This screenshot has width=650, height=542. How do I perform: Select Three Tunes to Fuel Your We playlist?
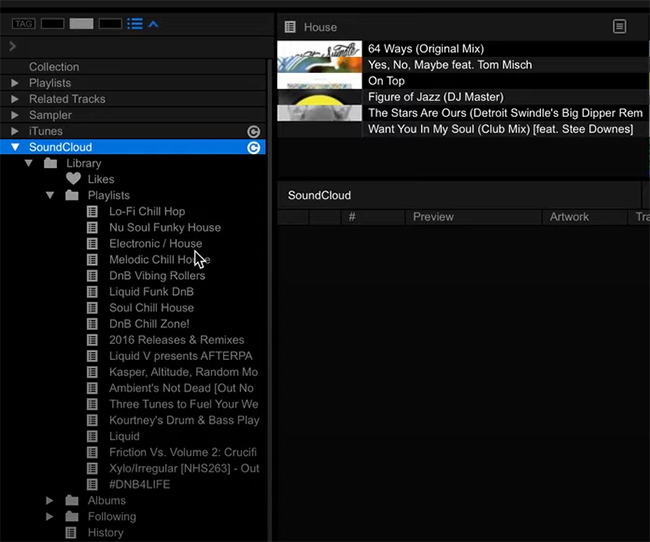[184, 404]
